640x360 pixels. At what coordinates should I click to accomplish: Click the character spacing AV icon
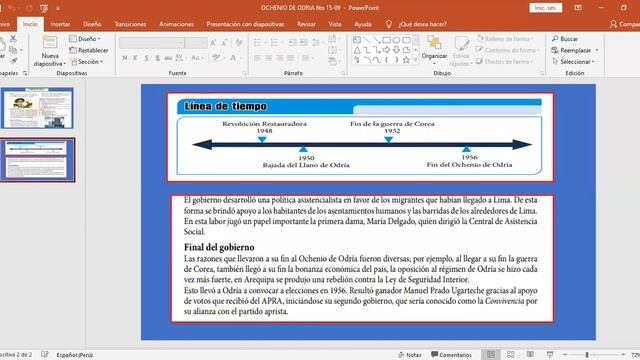(x=180, y=58)
